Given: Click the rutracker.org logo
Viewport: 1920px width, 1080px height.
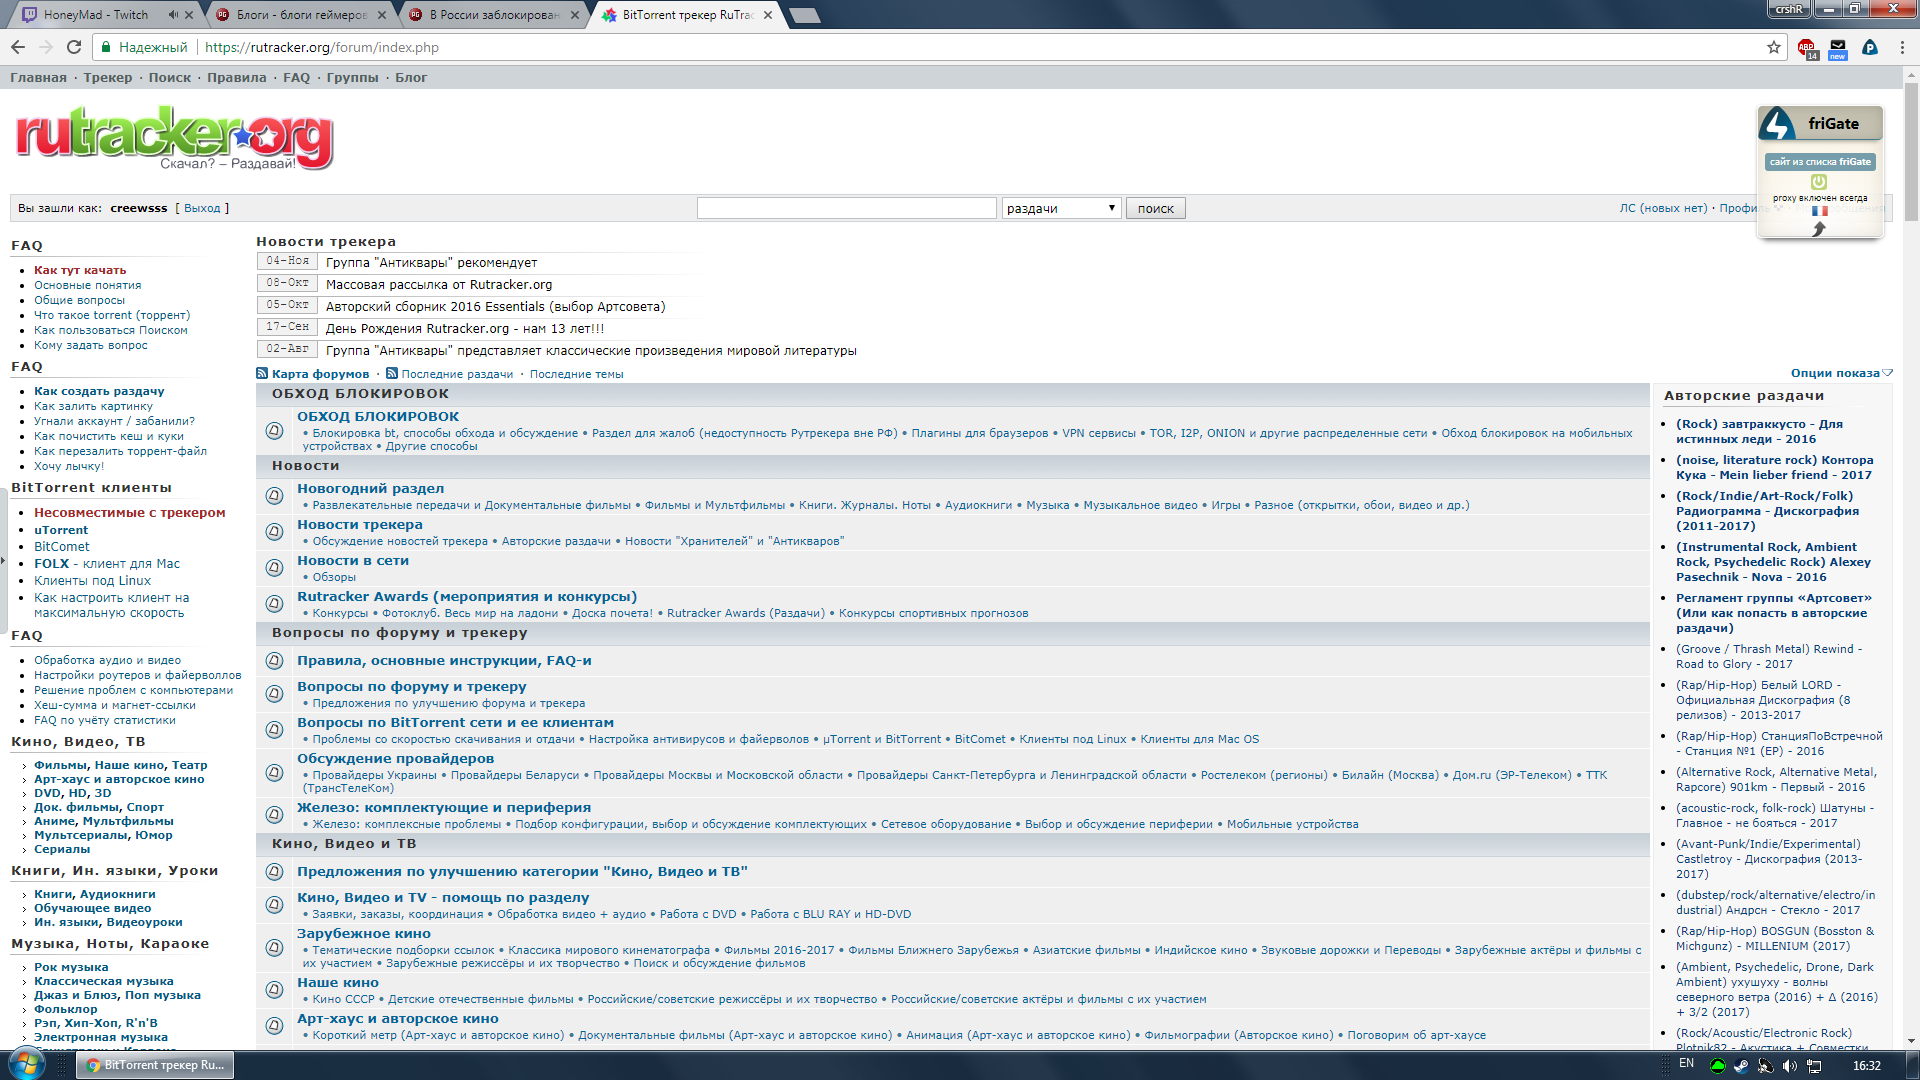Looking at the screenshot, I should click(175, 138).
